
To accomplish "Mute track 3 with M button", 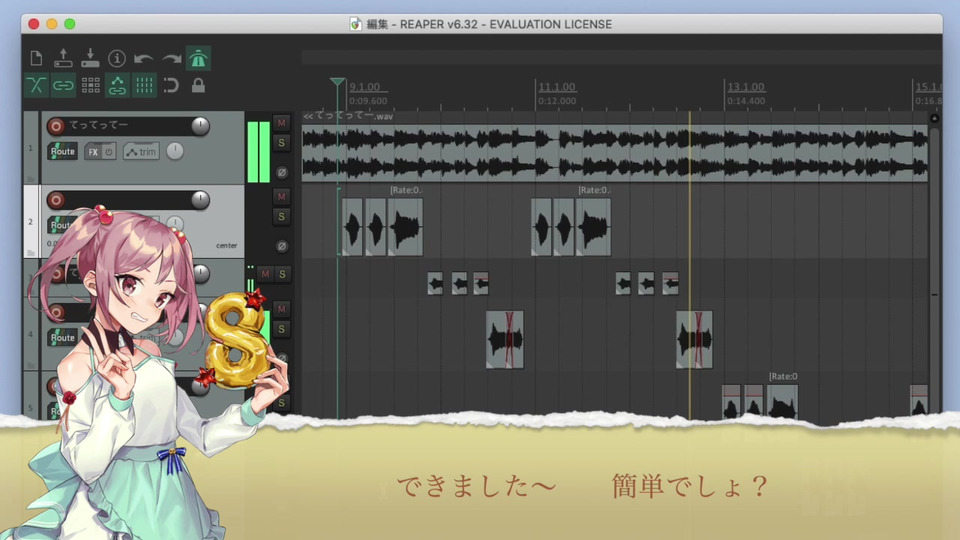I will pos(265,274).
